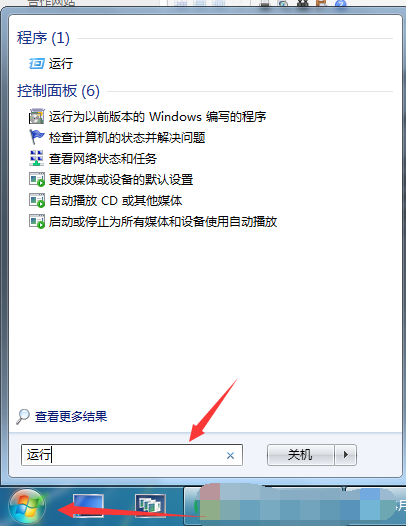The height and width of the screenshot is (526, 406).
Task: Clear the search box with X
Action: coord(230,456)
